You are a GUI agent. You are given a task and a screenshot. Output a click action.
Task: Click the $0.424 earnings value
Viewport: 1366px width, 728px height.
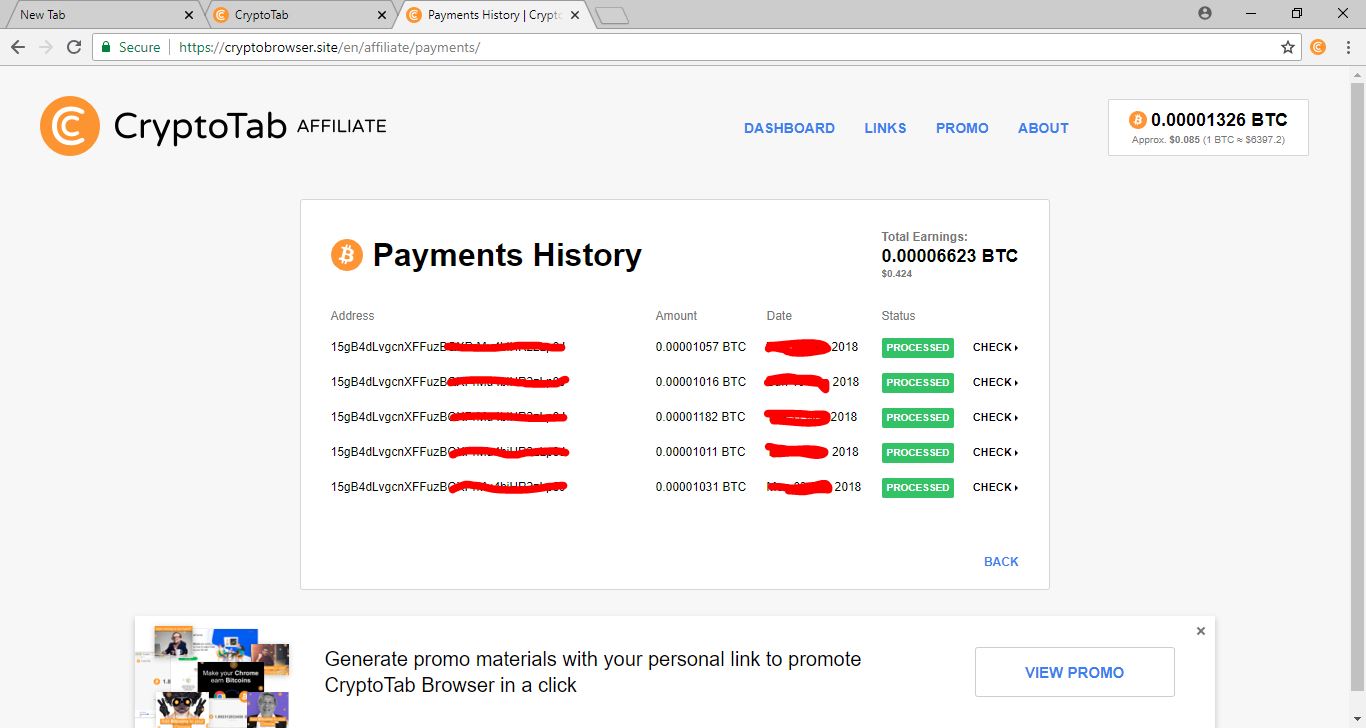click(896, 274)
